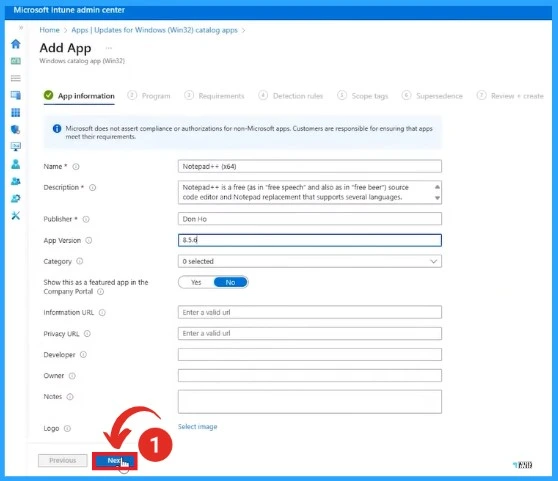Set featured app toggle to No
This screenshot has height=481, width=558.
(230, 282)
